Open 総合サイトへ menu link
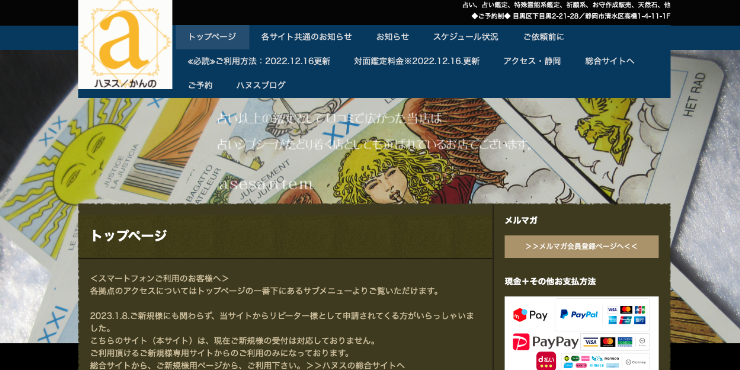 (x=609, y=61)
